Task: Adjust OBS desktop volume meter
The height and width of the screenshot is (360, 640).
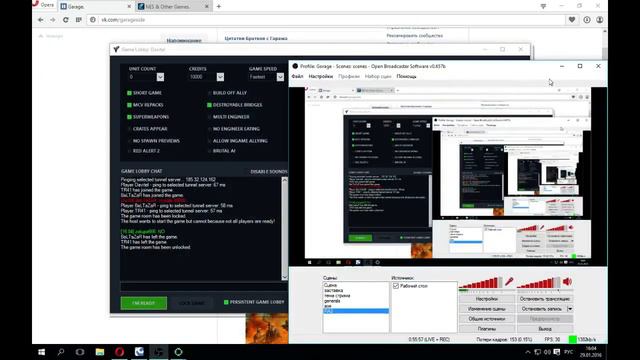Action: 539,282
